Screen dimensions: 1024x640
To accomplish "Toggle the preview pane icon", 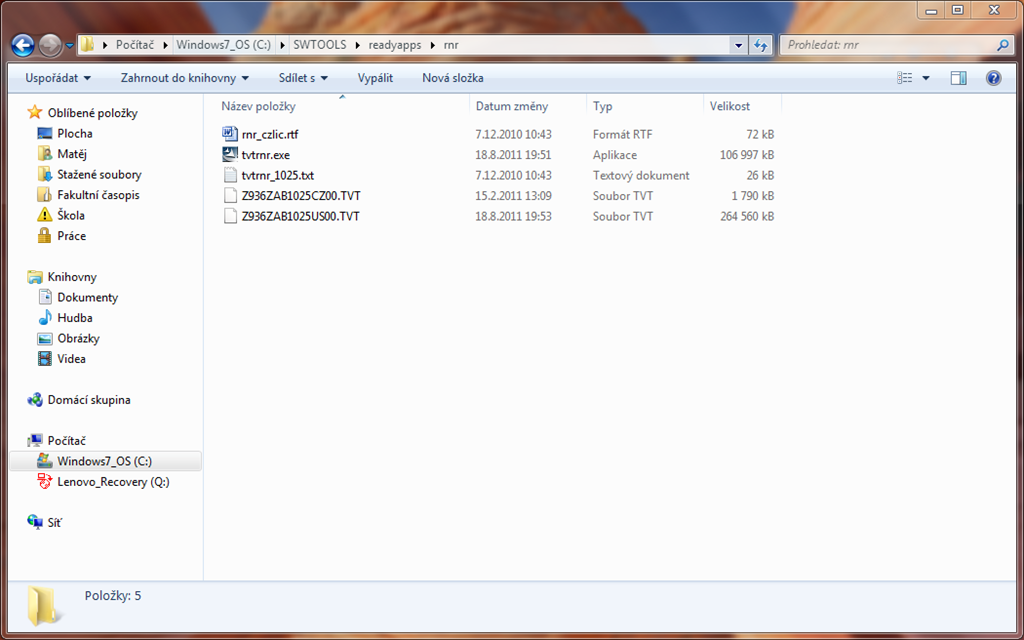I will pyautogui.click(x=958, y=78).
